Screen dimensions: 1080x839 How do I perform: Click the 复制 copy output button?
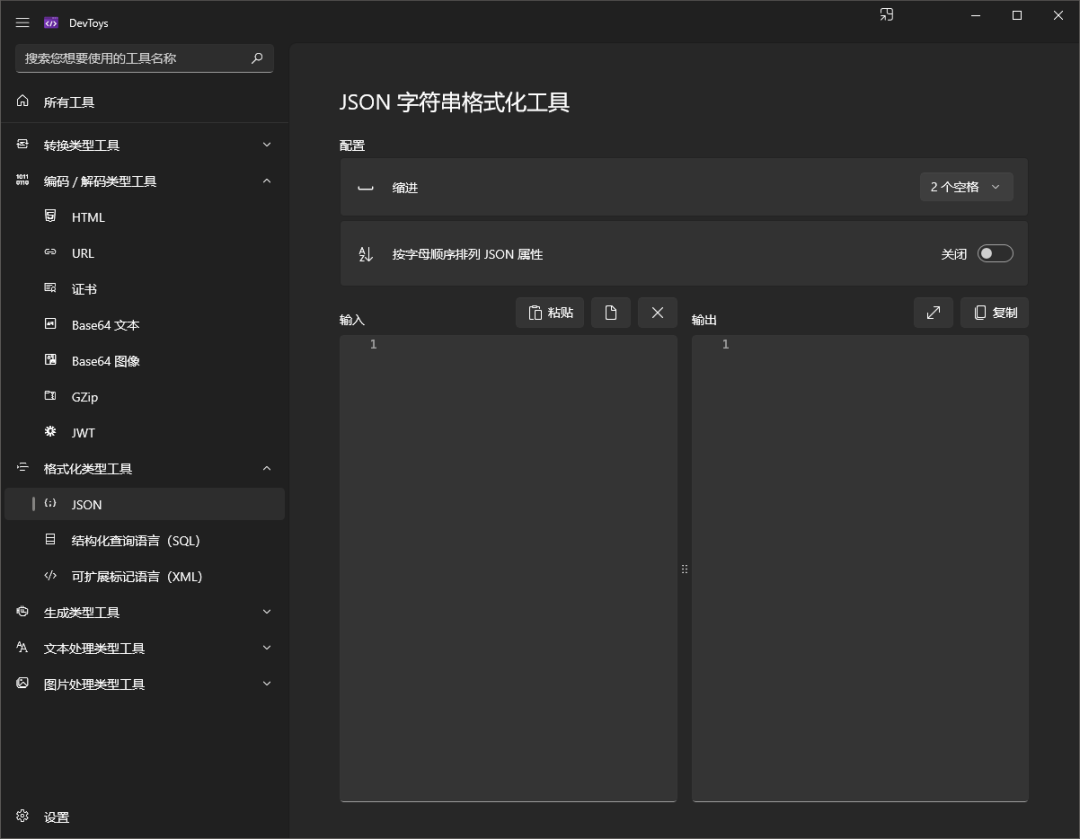click(x=995, y=313)
